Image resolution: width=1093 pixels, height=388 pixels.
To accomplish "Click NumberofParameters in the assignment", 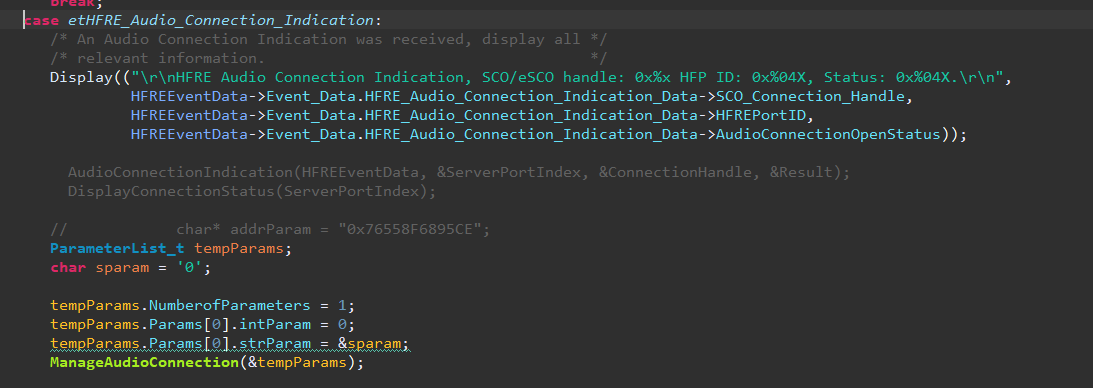I will [229, 305].
